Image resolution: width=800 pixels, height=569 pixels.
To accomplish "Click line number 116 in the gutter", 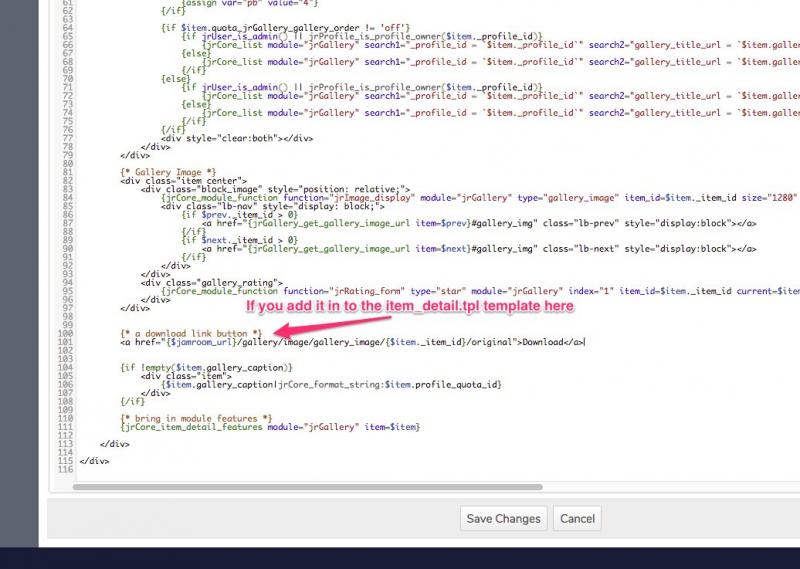I will click(x=65, y=469).
